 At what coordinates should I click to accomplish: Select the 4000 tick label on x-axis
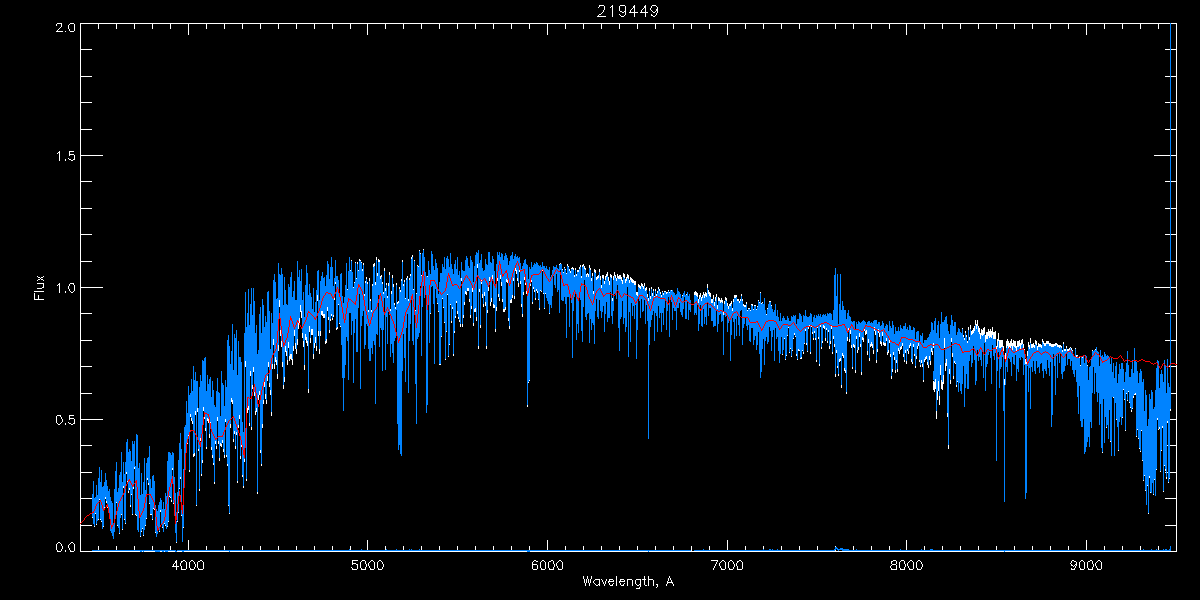pos(188,565)
